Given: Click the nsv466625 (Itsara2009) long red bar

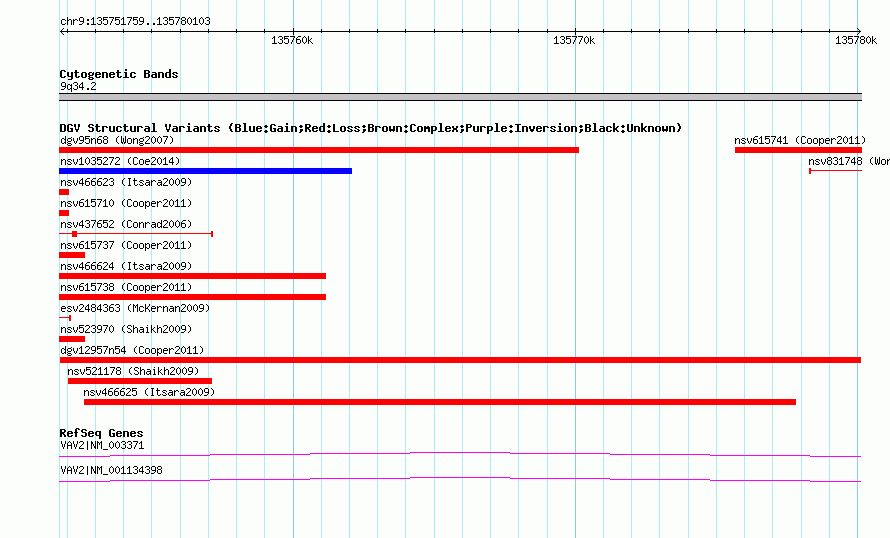Looking at the screenshot, I should click(440, 402).
